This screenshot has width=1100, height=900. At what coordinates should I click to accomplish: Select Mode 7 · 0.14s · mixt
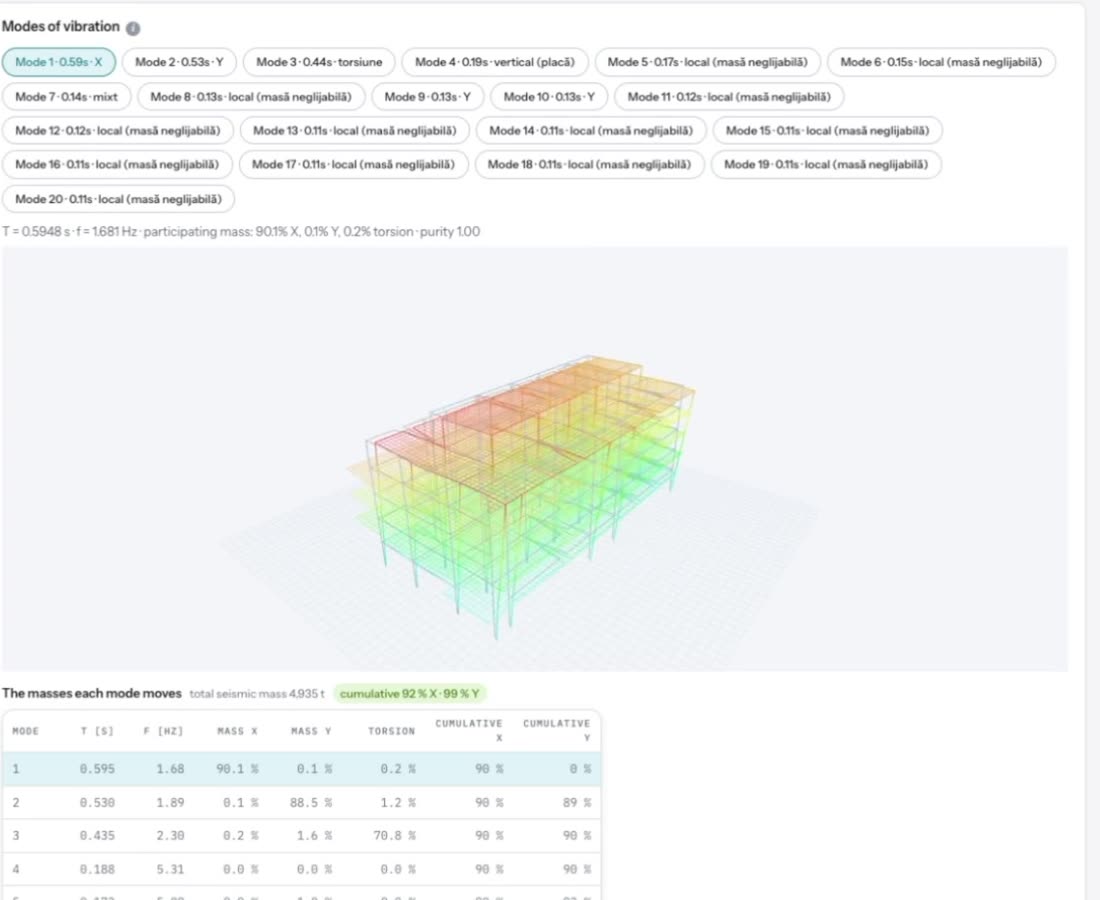tap(67, 97)
